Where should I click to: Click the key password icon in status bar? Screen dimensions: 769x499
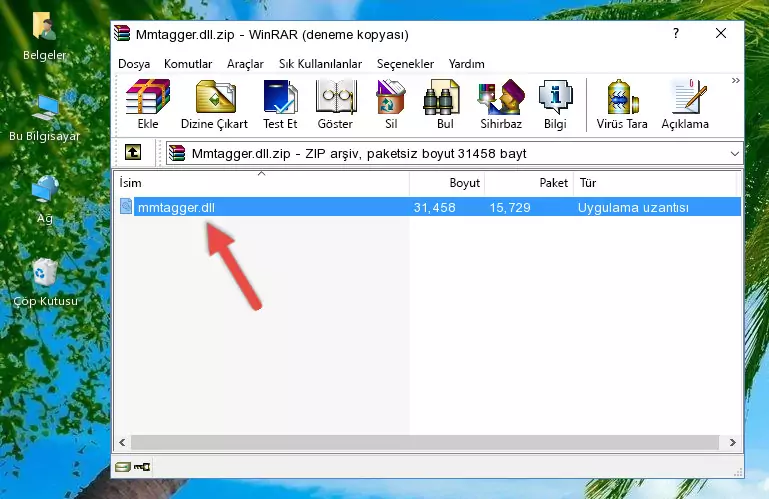click(142, 467)
